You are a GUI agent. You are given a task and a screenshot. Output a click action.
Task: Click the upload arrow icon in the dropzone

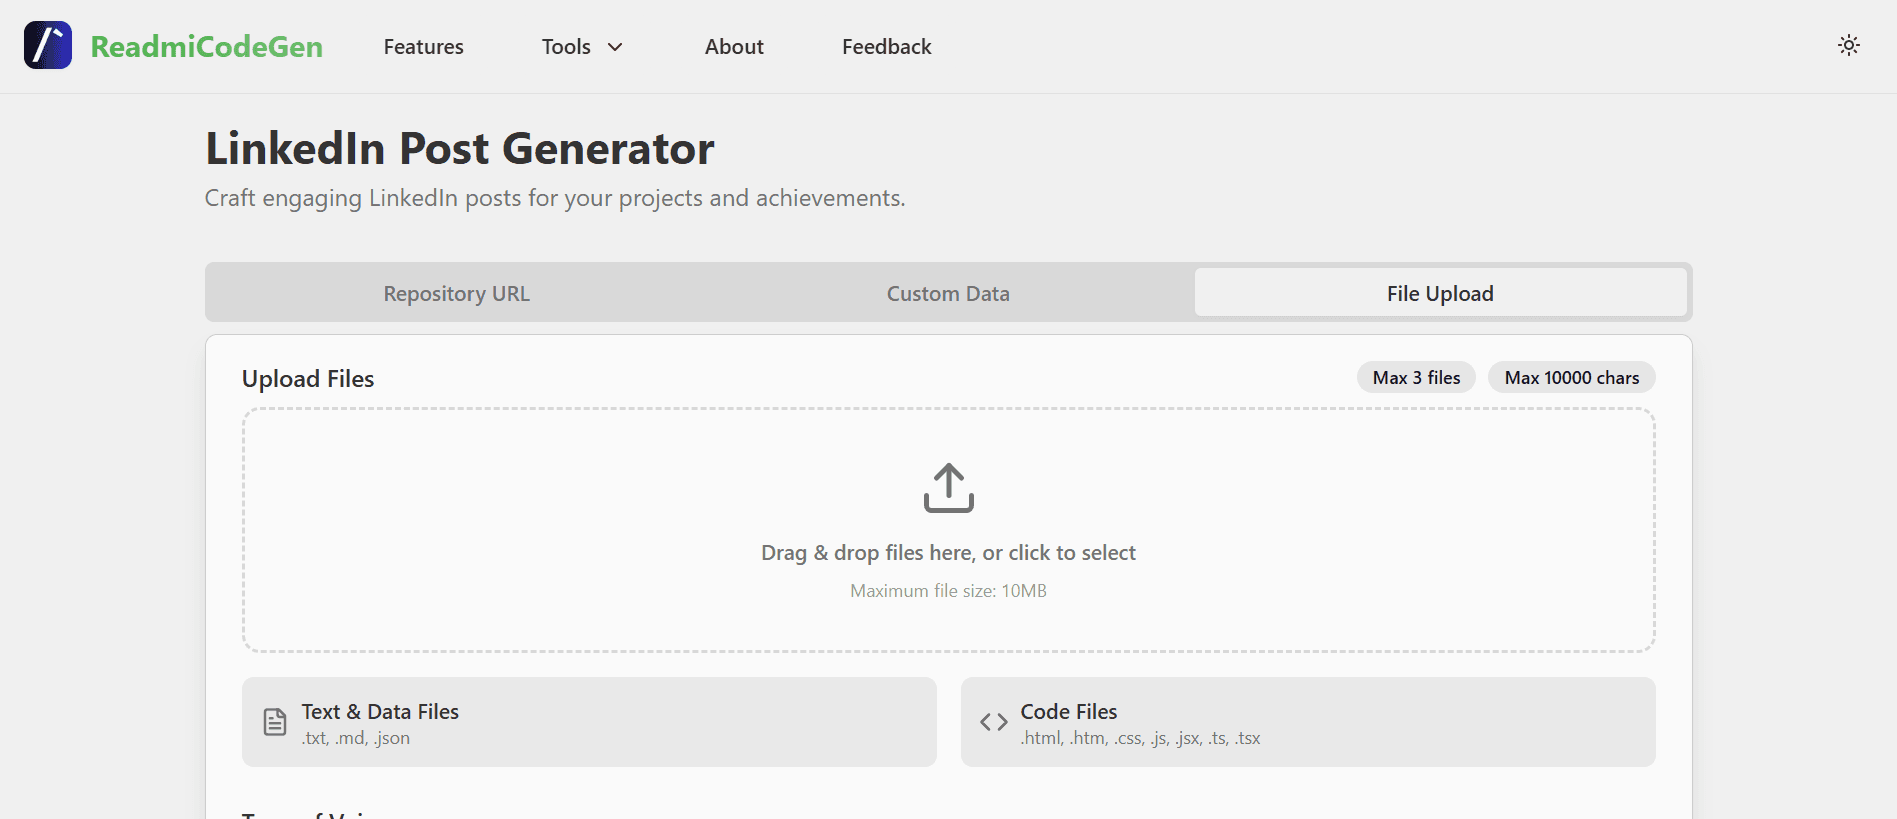click(x=948, y=487)
